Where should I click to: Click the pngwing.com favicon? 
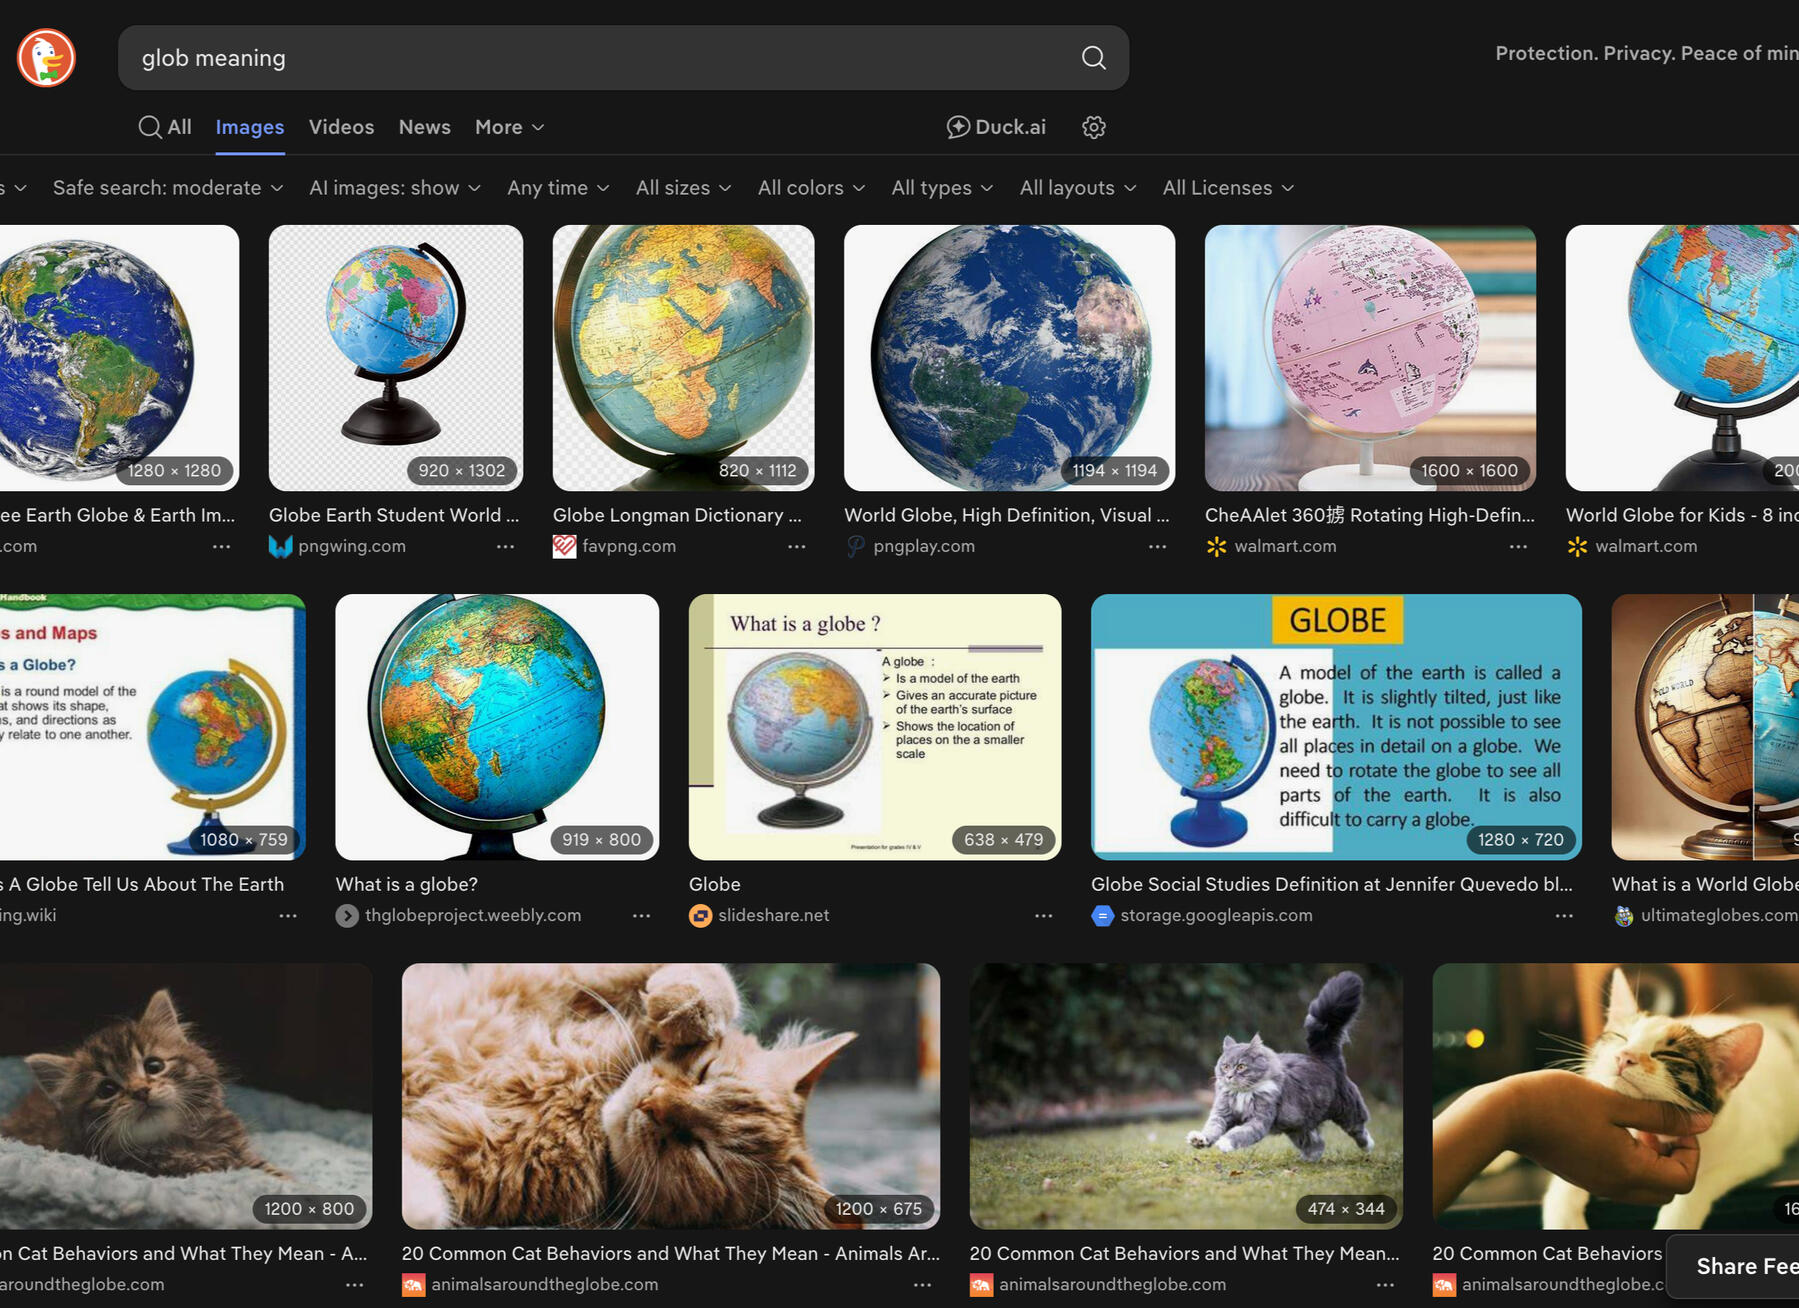[281, 546]
